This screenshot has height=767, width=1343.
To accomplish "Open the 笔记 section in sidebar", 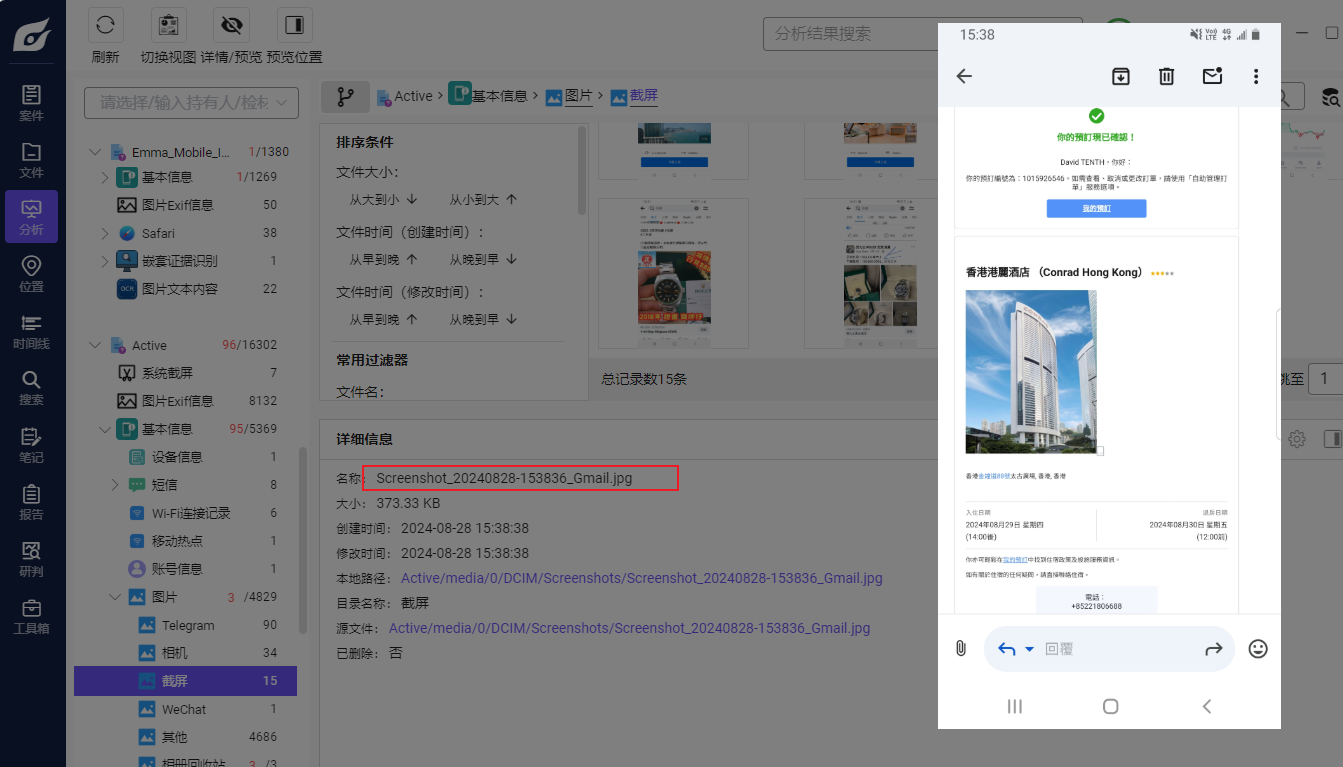I will (32, 445).
